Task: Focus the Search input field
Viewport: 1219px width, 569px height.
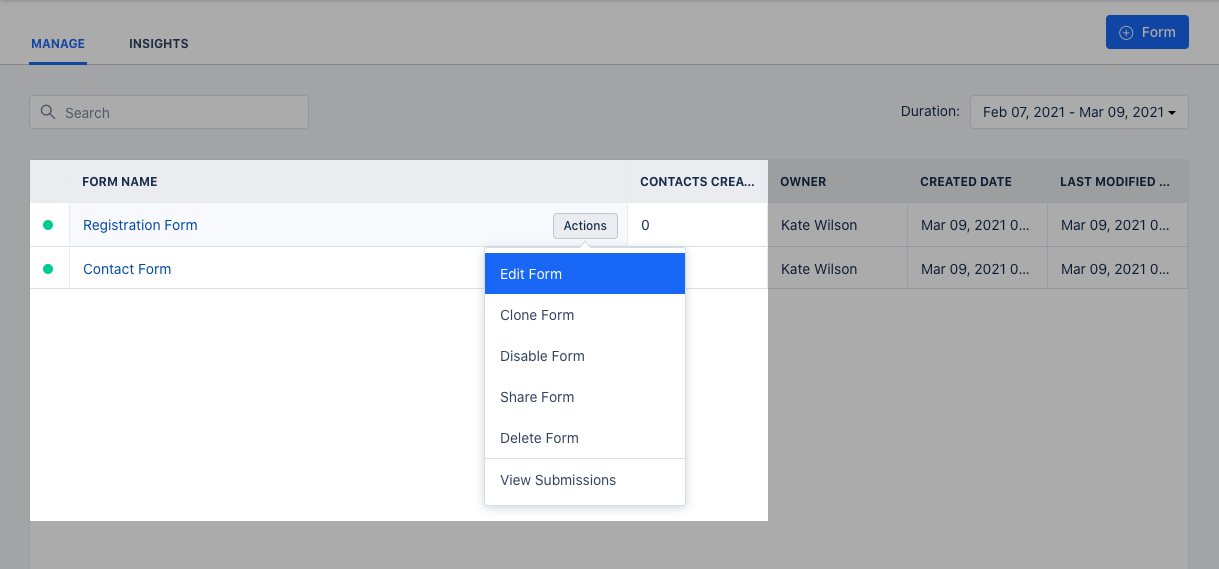Action: (169, 112)
